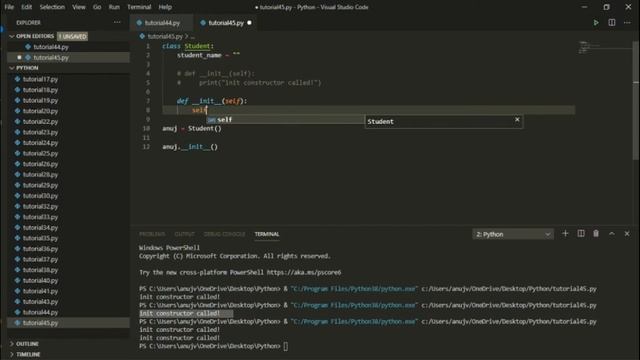640x360 pixels.
Task: Expand the Timeline section
Action: coord(28,354)
